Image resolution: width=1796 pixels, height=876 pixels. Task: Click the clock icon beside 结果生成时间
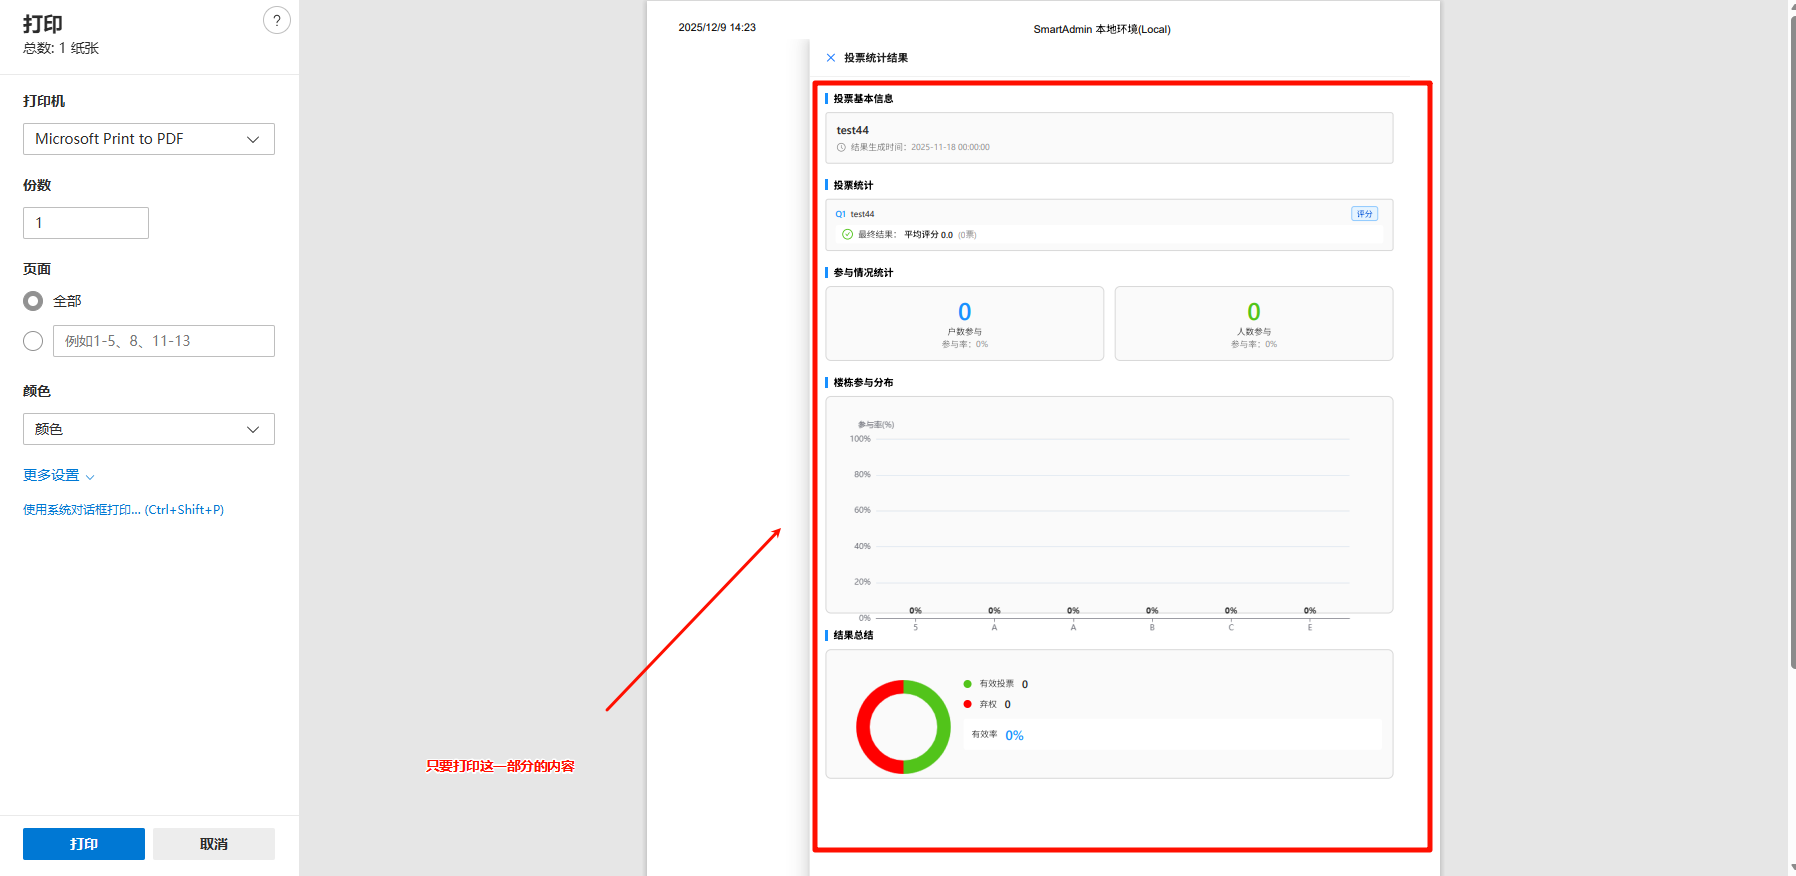tap(841, 147)
